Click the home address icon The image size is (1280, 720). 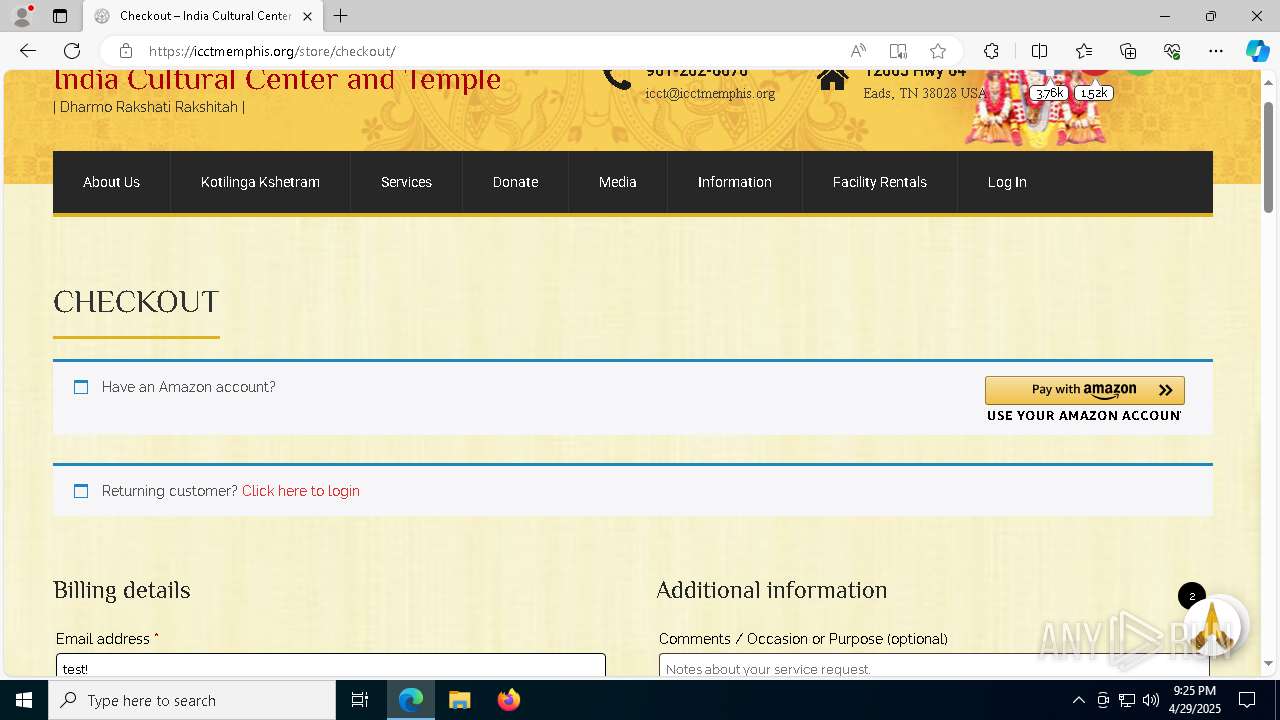pos(832,79)
